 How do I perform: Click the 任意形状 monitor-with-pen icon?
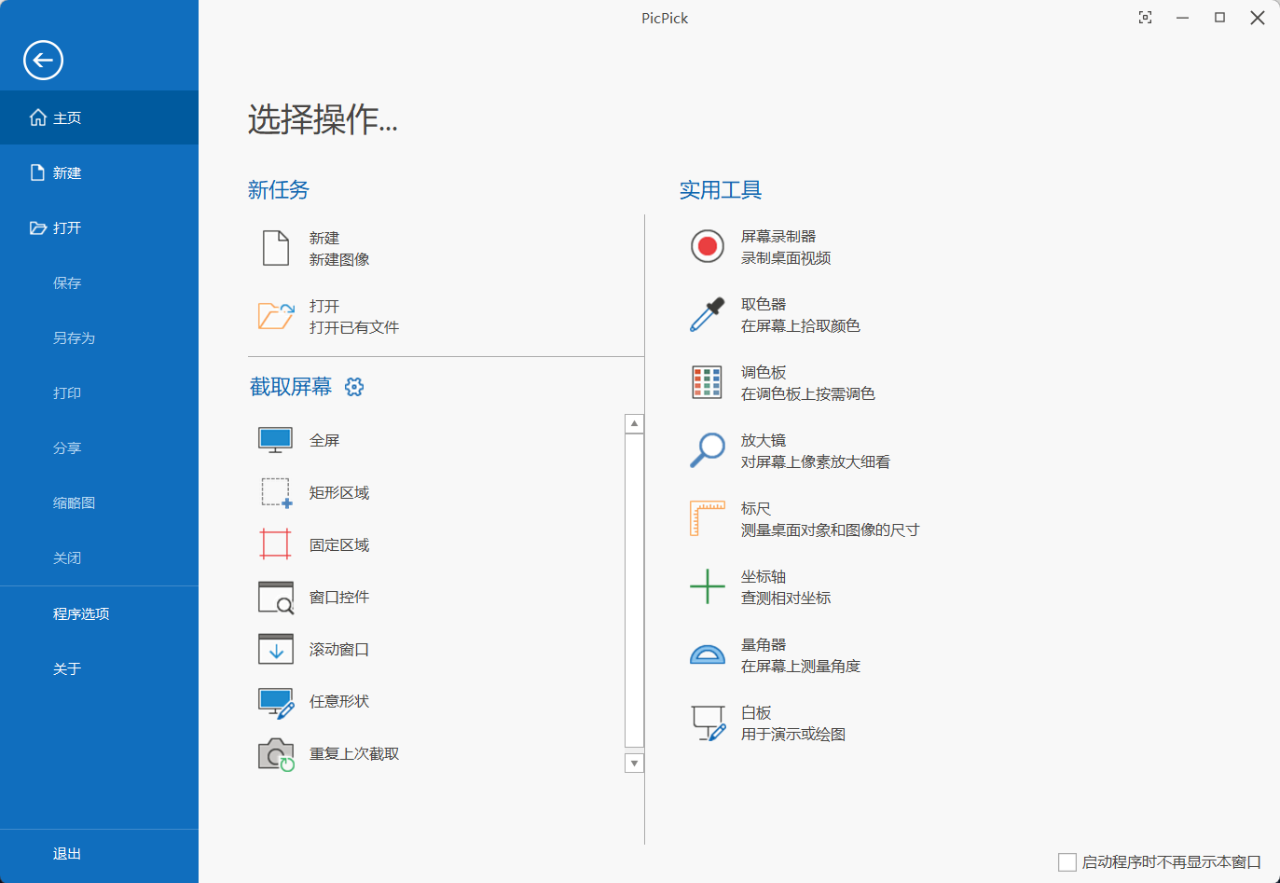(276, 703)
